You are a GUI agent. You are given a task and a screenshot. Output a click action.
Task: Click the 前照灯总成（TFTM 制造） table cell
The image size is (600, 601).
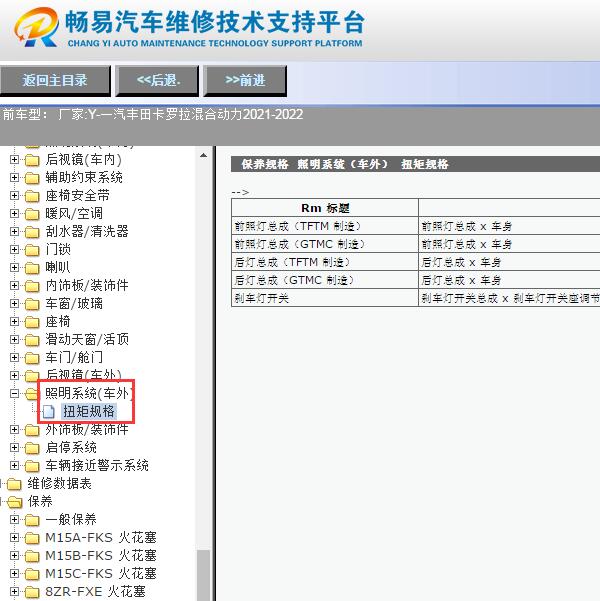pyautogui.click(x=325, y=226)
